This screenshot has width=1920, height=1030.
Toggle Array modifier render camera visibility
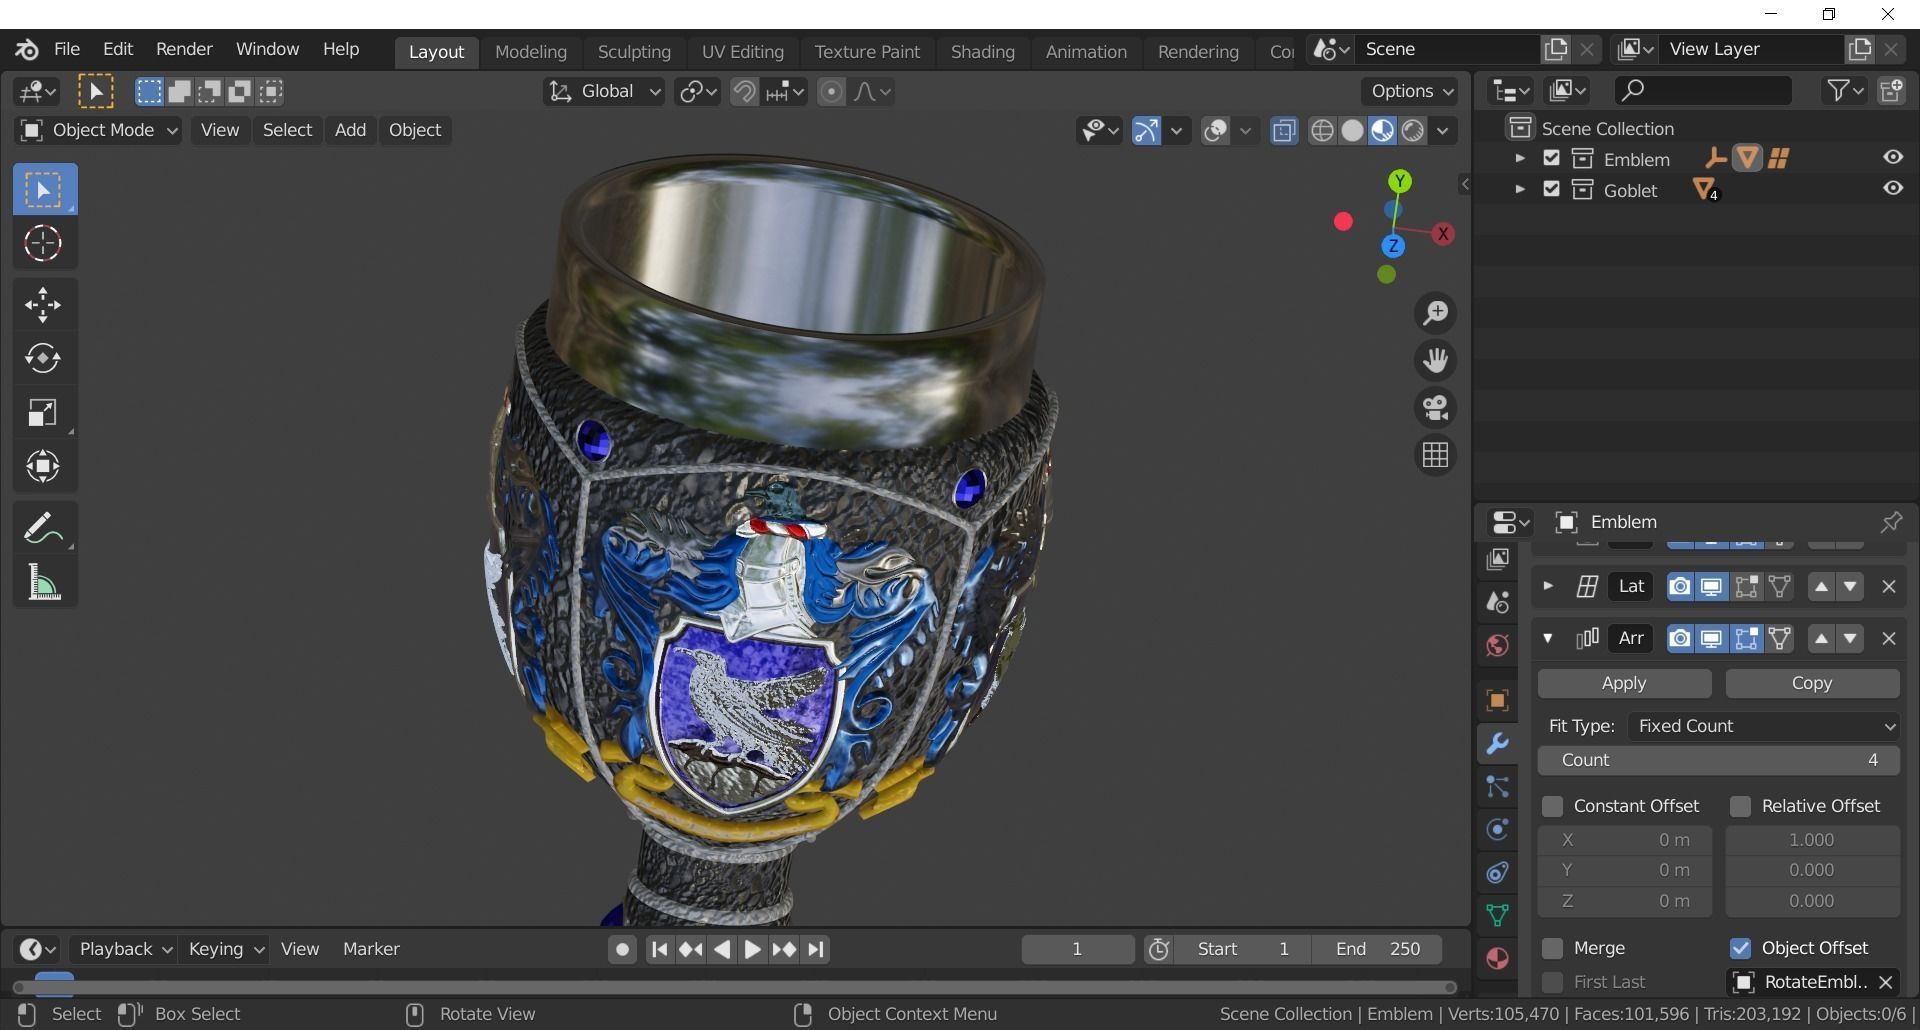(x=1680, y=639)
